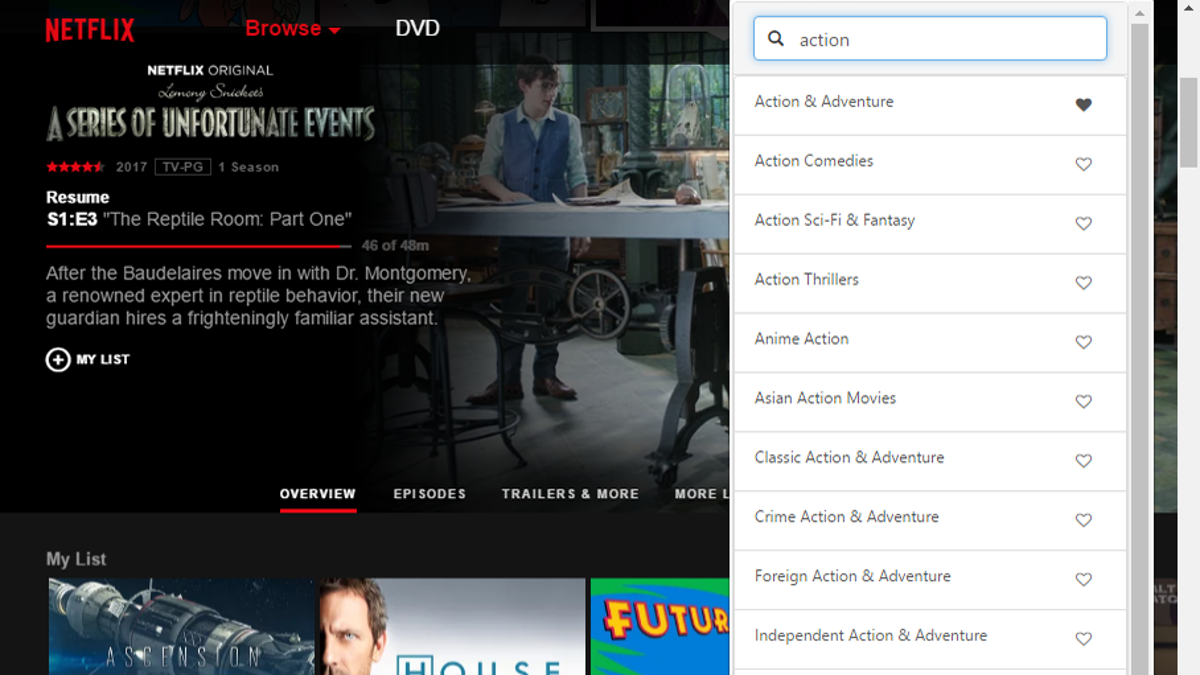
Task: Click the Netflix logo
Action: pos(90,30)
